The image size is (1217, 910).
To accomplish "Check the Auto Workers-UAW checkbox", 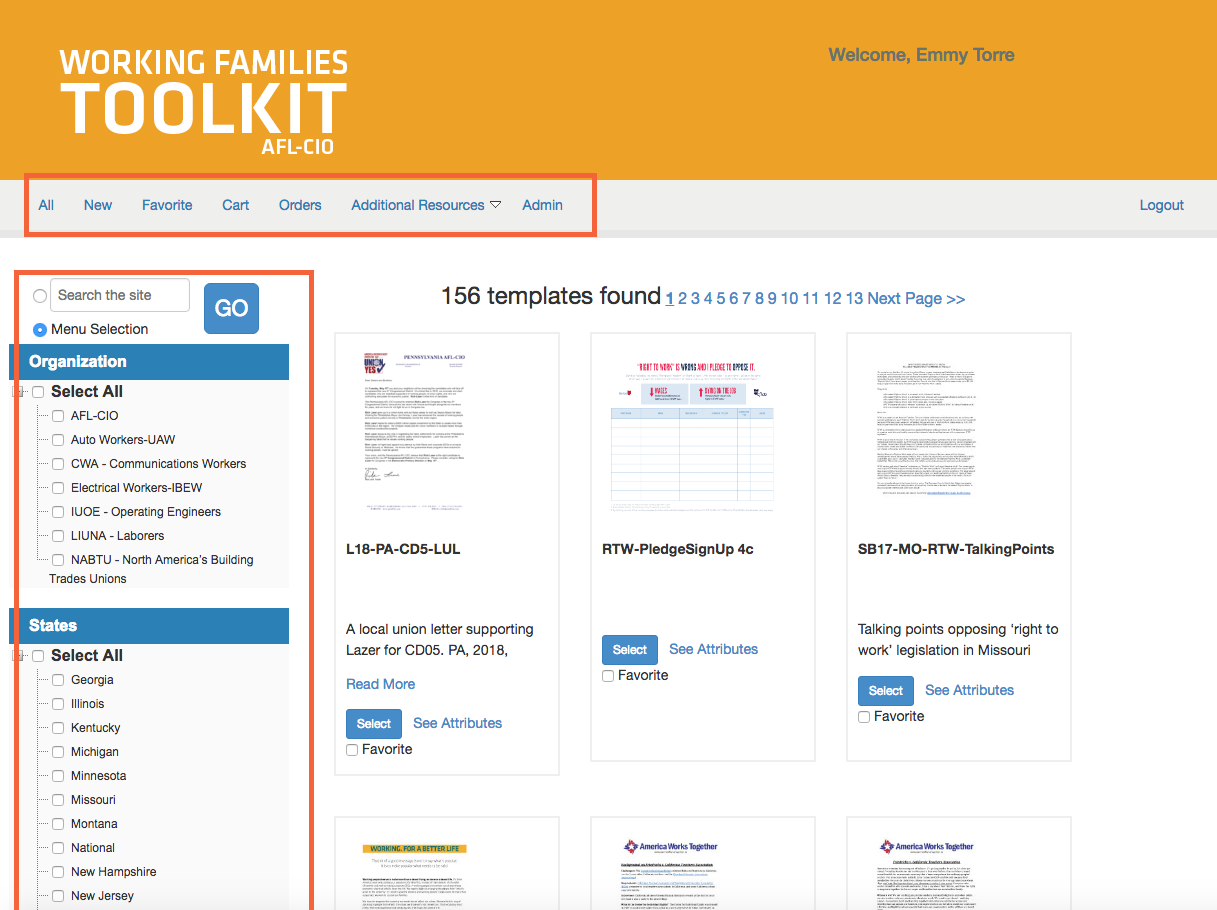I will pyautogui.click(x=58, y=440).
